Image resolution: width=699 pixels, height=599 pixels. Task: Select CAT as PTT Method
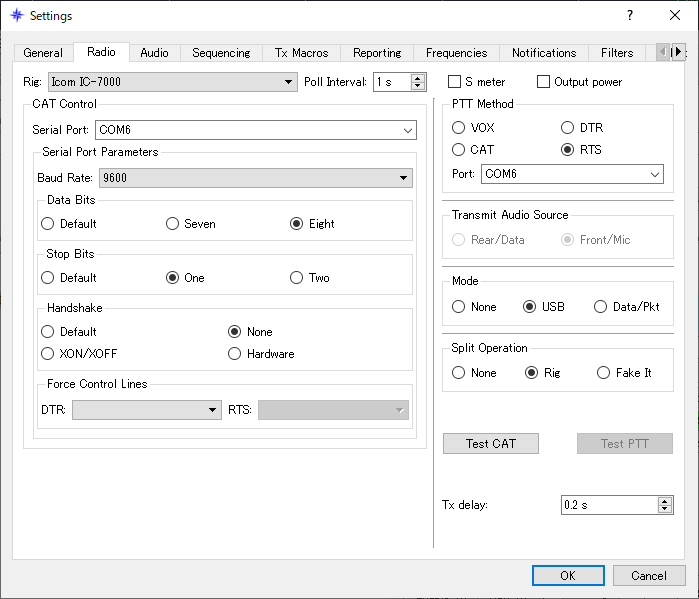pyautogui.click(x=458, y=150)
